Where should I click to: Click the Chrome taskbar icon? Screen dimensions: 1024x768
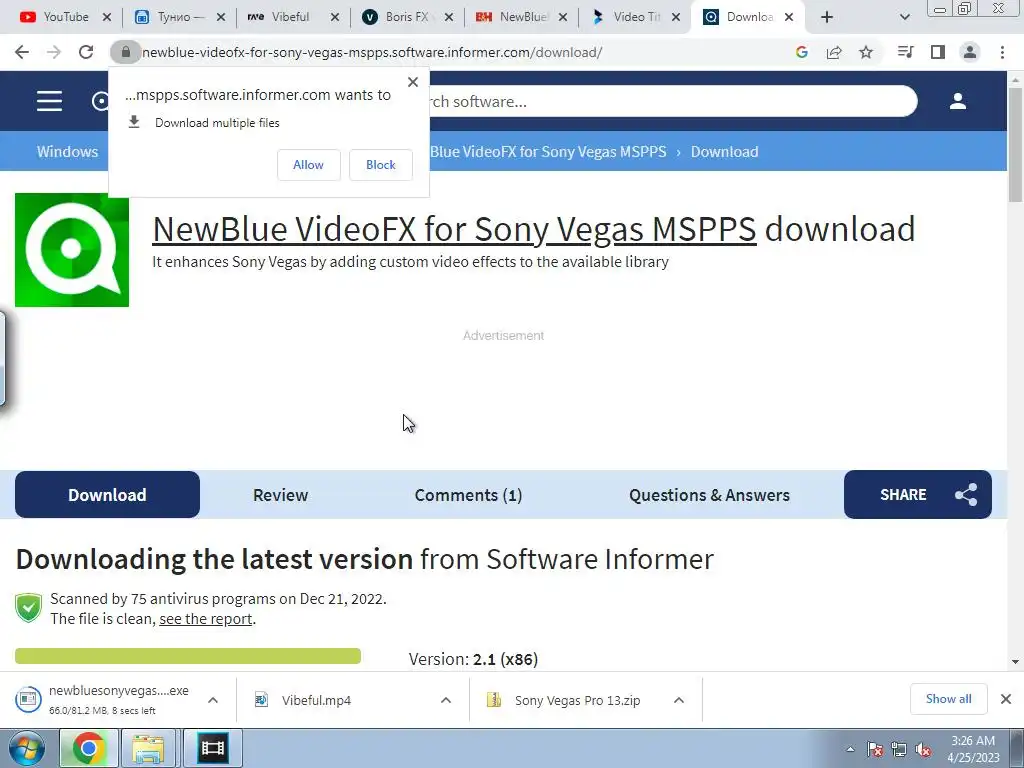pos(89,748)
